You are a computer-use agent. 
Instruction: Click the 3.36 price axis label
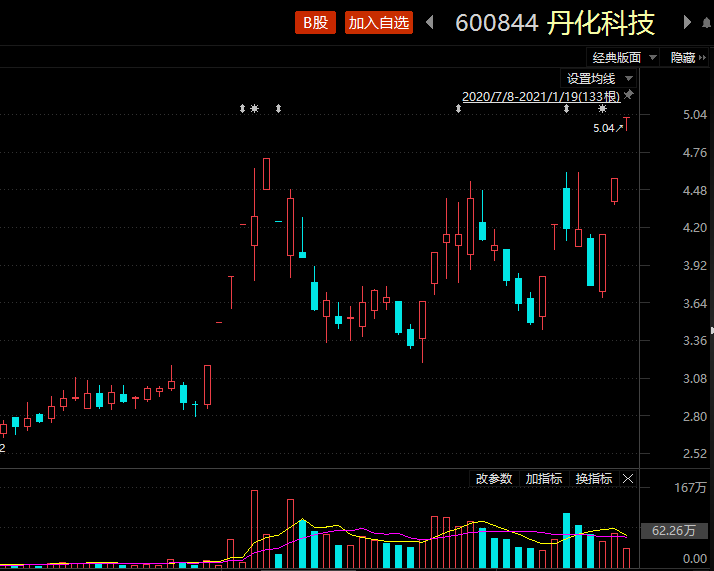tap(694, 341)
